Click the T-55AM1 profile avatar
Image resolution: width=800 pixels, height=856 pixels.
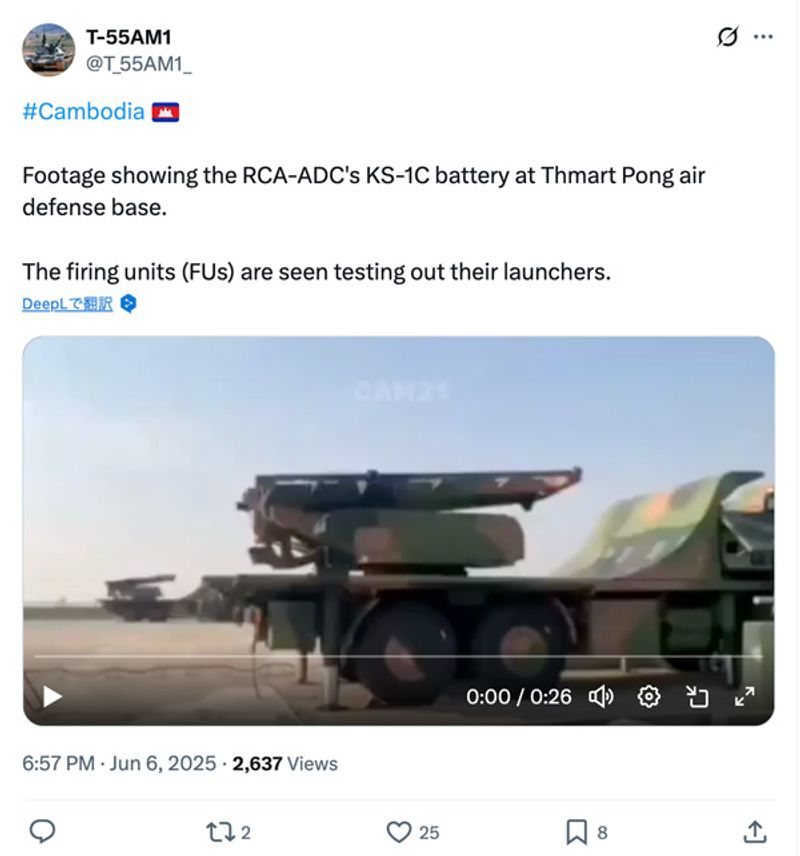click(48, 49)
